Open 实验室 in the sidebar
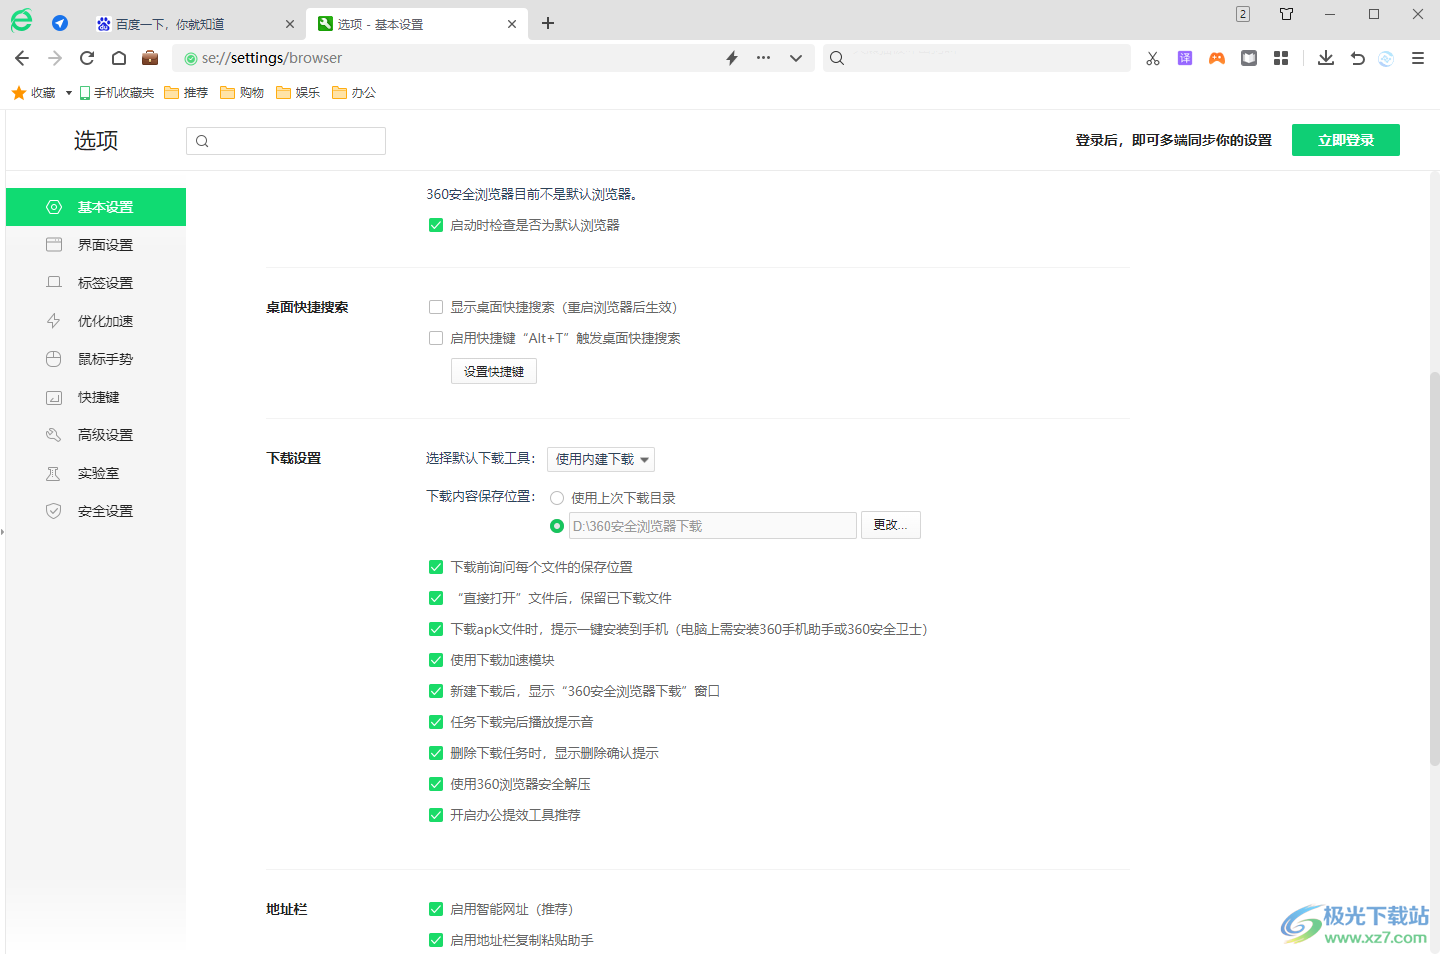 [96, 473]
